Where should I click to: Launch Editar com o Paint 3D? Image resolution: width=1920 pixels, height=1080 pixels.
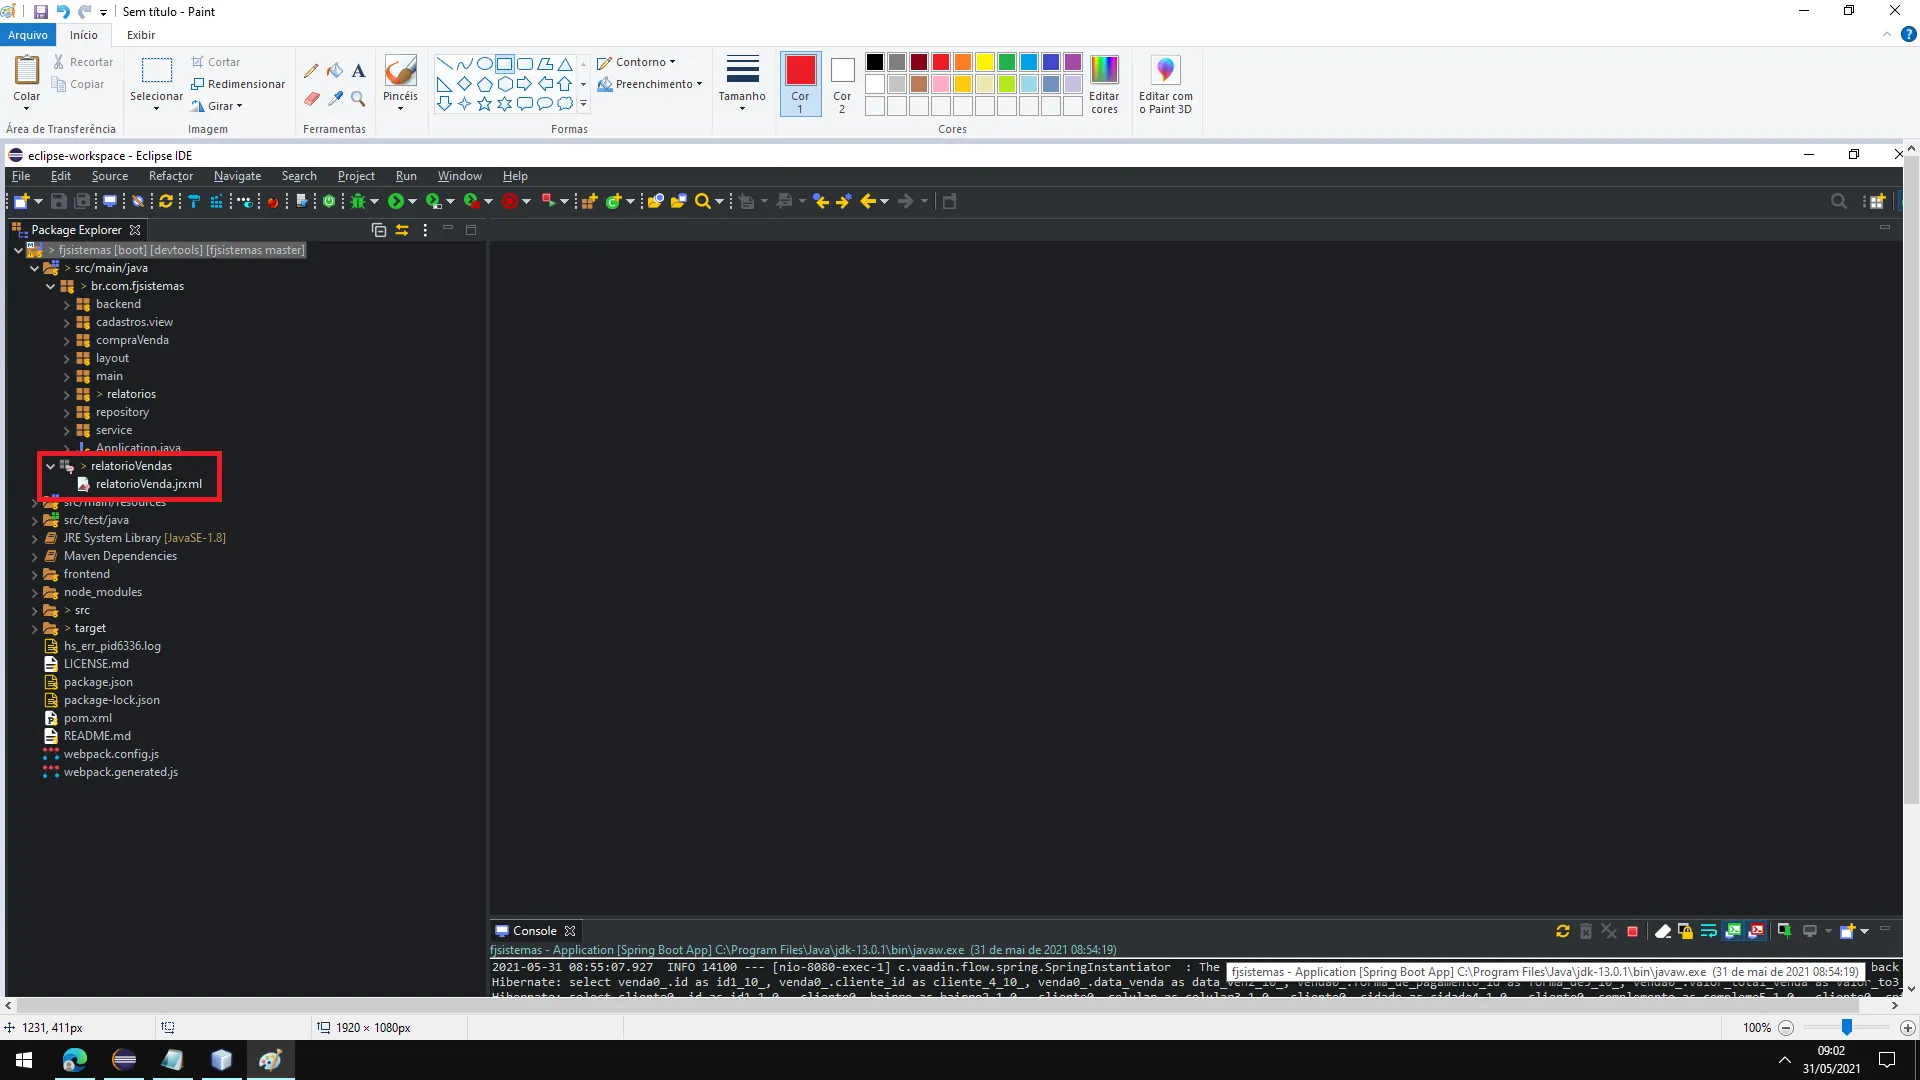pos(1165,84)
